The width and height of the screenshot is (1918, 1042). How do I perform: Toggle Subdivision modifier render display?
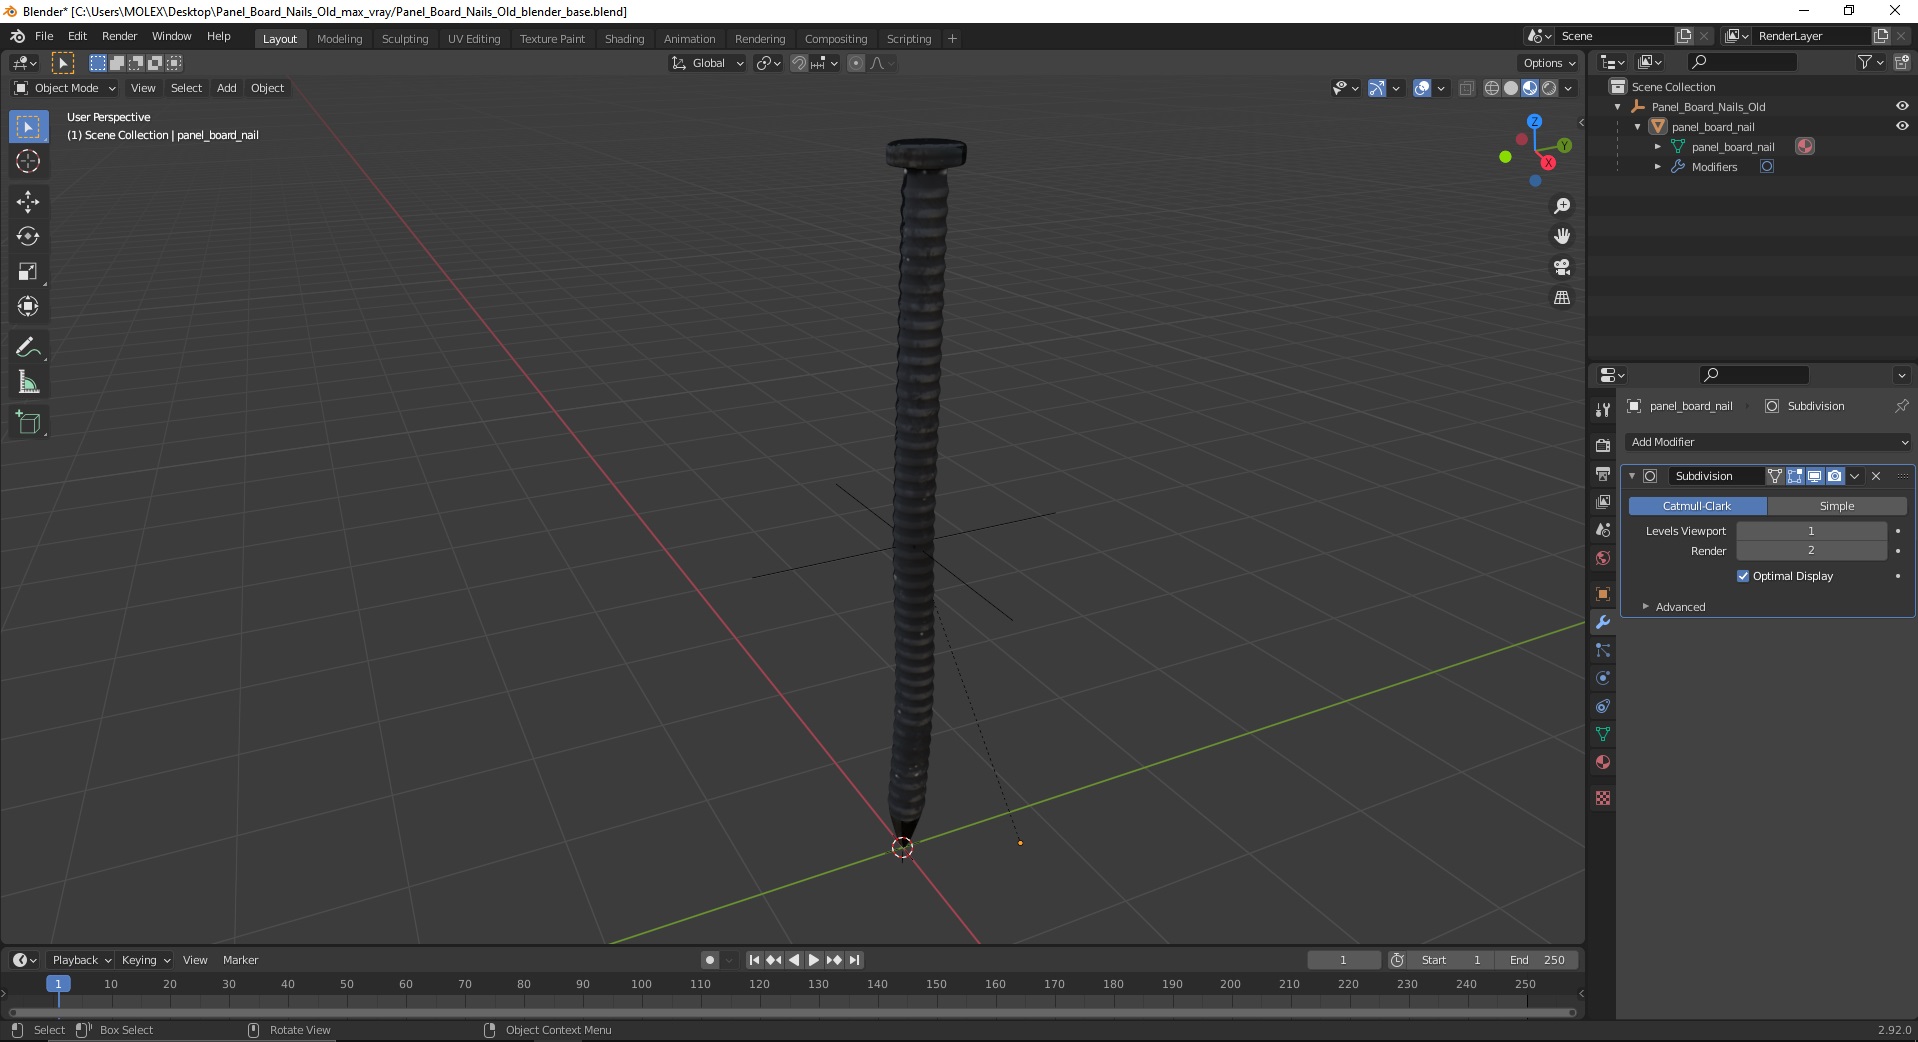(x=1835, y=476)
